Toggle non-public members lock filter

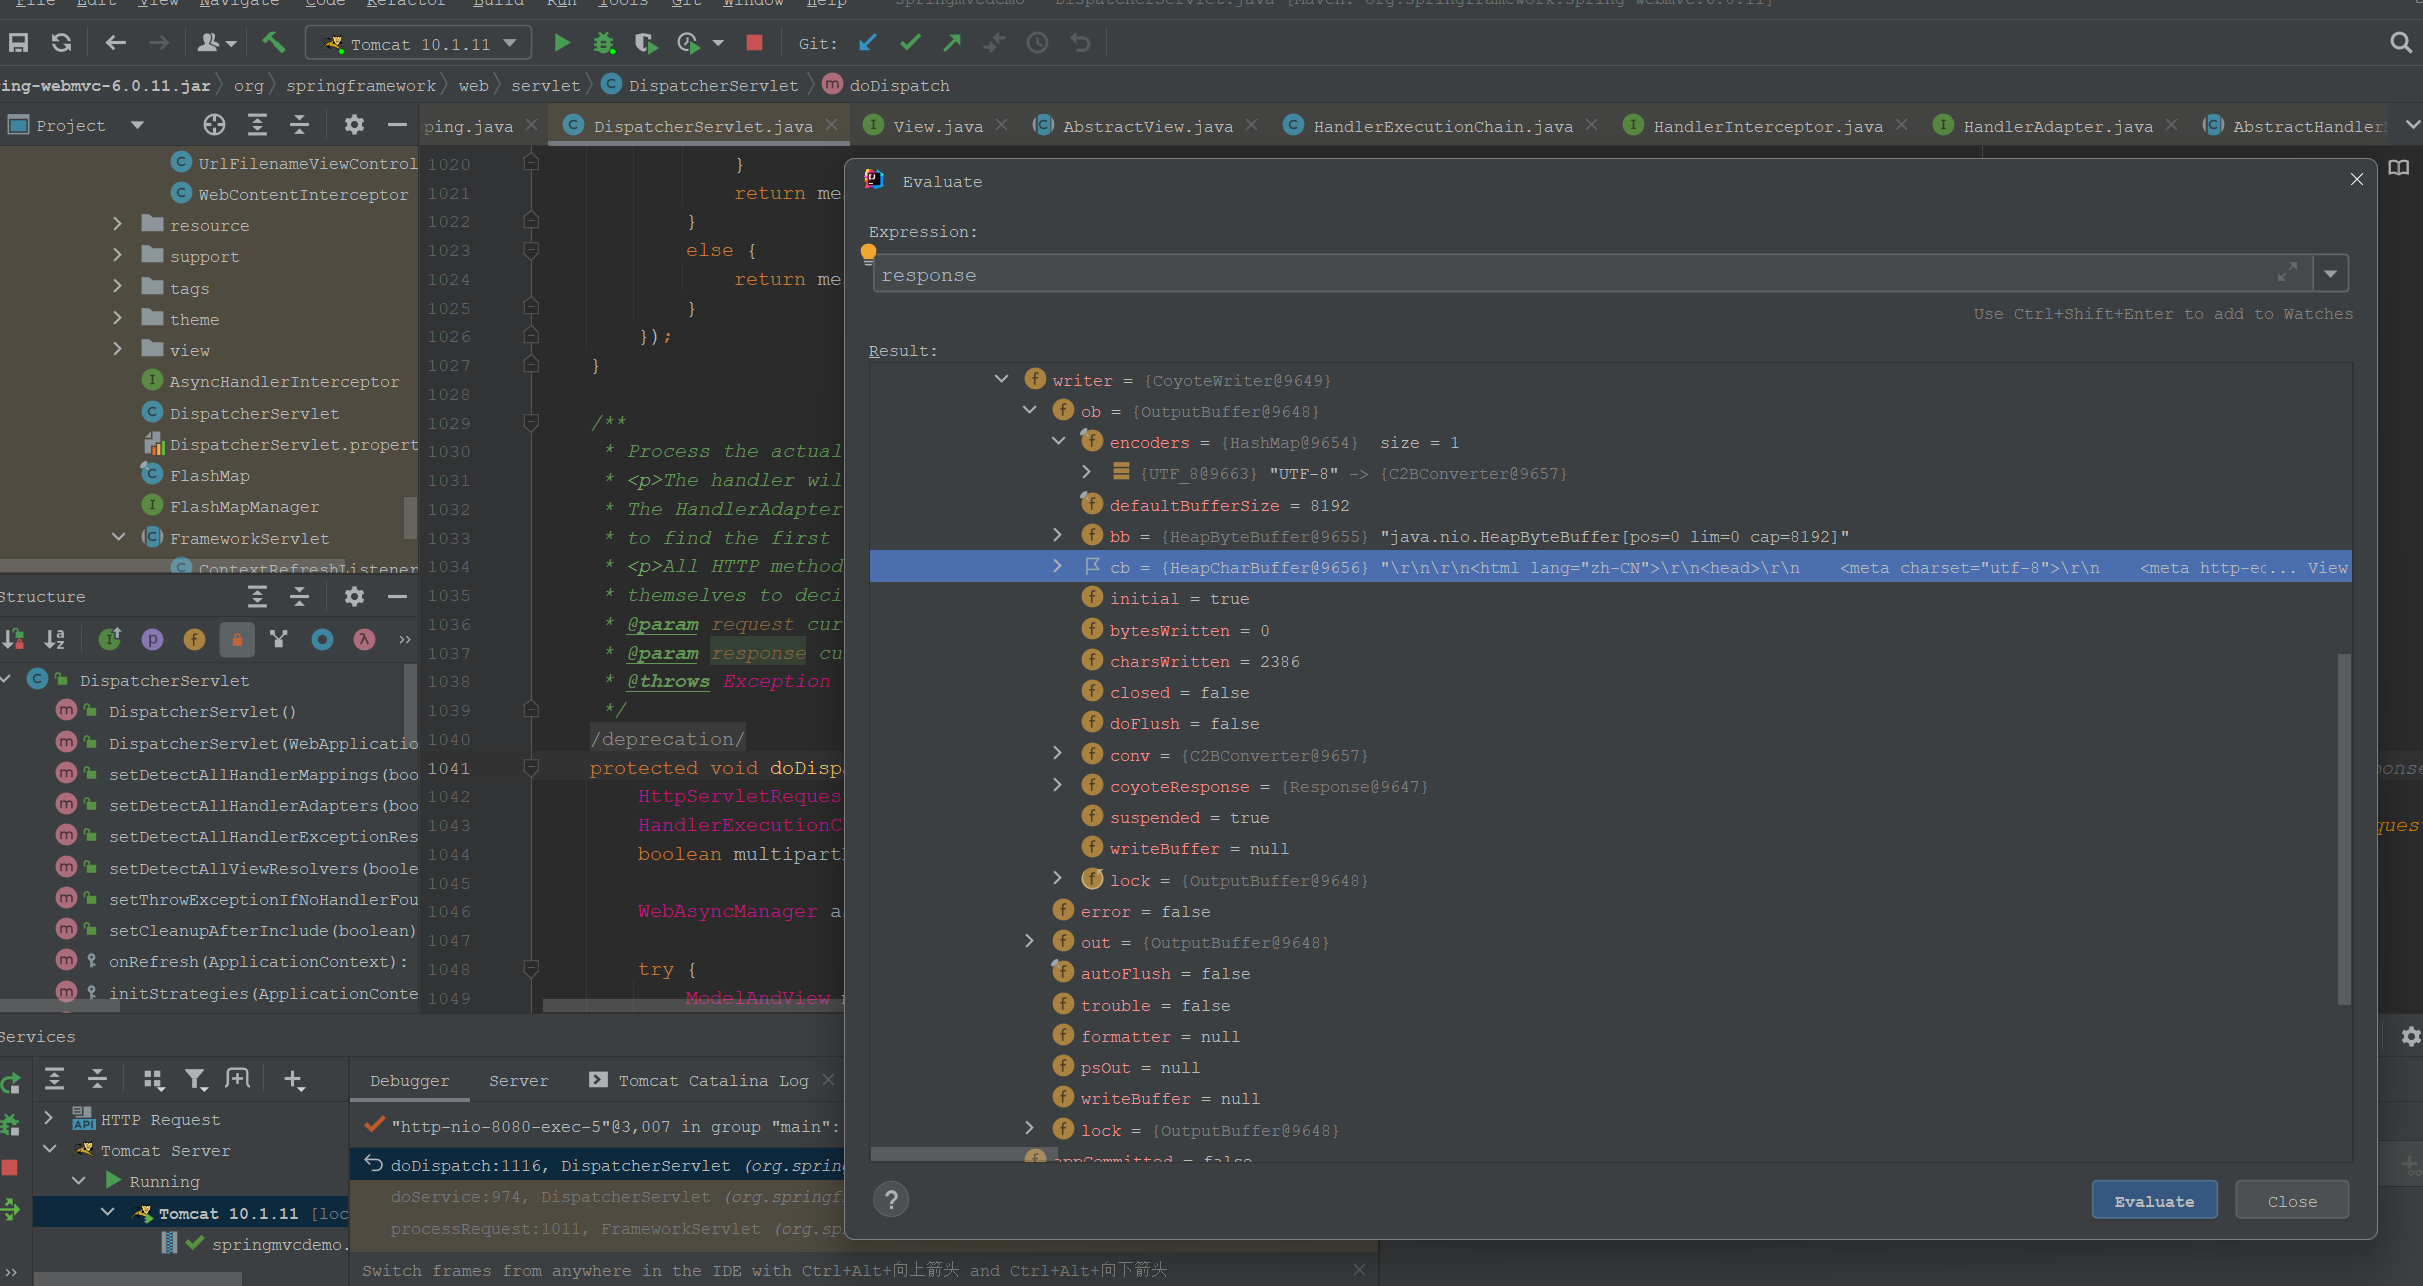(237, 640)
